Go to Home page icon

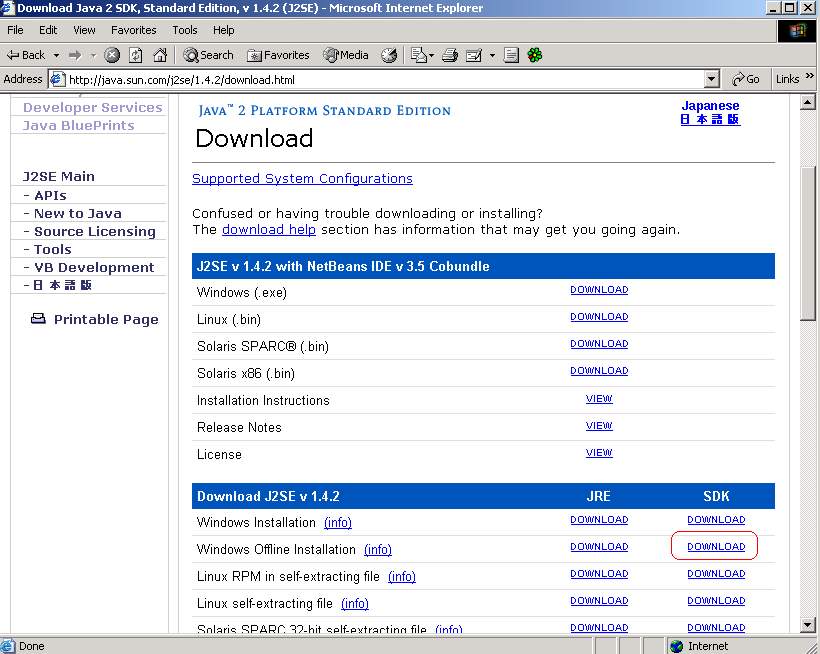click(160, 55)
